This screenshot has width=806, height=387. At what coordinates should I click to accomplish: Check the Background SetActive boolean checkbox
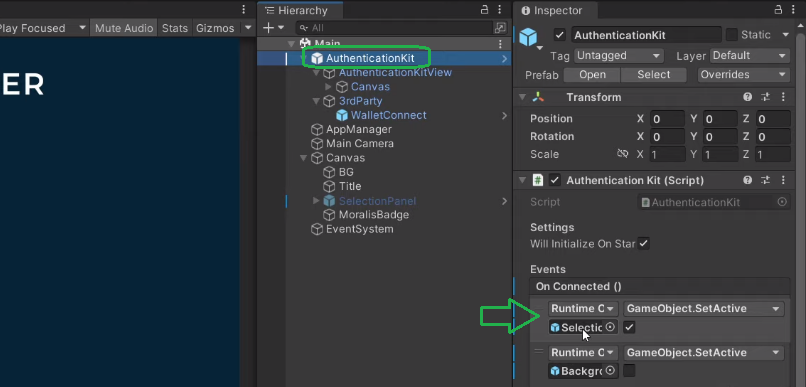tap(629, 370)
